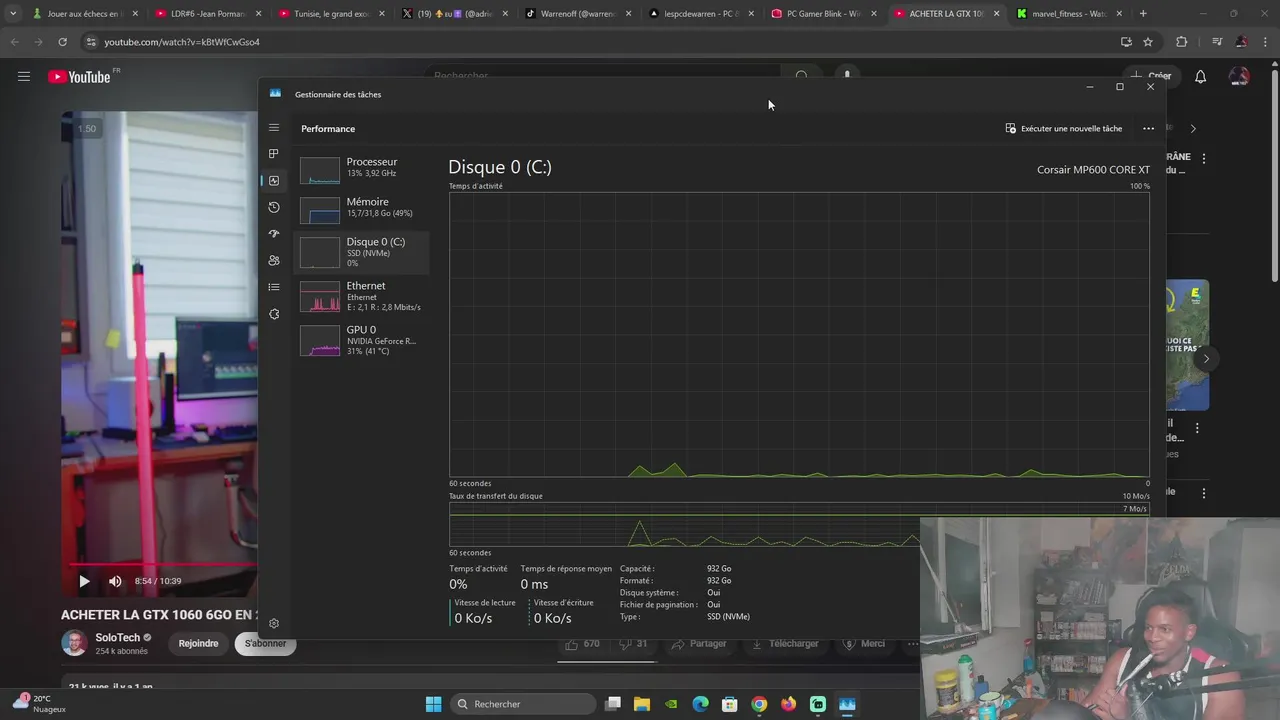Screen dimensions: 1280x720
Task: Open Processes page in Task Manager sidebar
Action: click(273, 154)
